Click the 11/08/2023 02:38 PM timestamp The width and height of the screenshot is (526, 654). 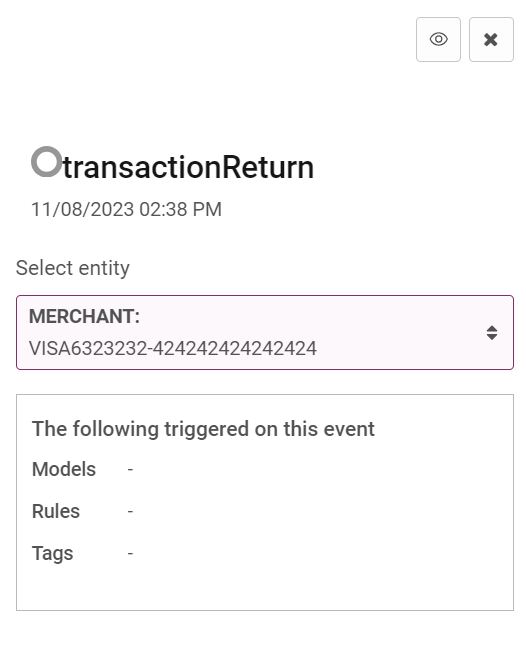pyautogui.click(x=126, y=209)
